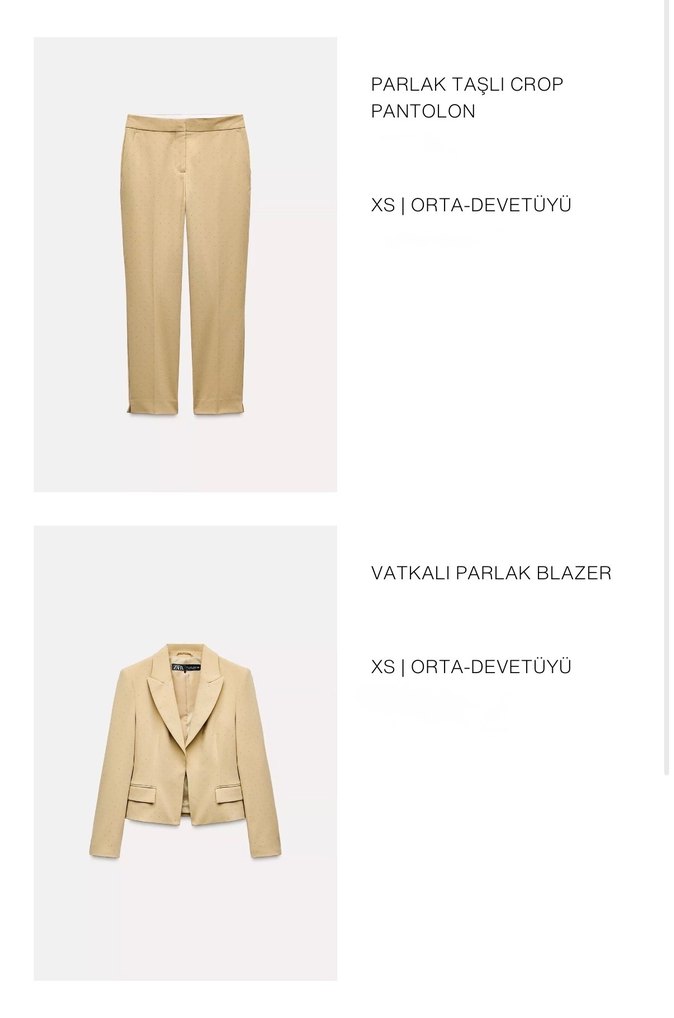Click the separator bar between XS and ORTA-DEVETÜYÜ for trousers
This screenshot has height=1018, width=674.
(403, 205)
